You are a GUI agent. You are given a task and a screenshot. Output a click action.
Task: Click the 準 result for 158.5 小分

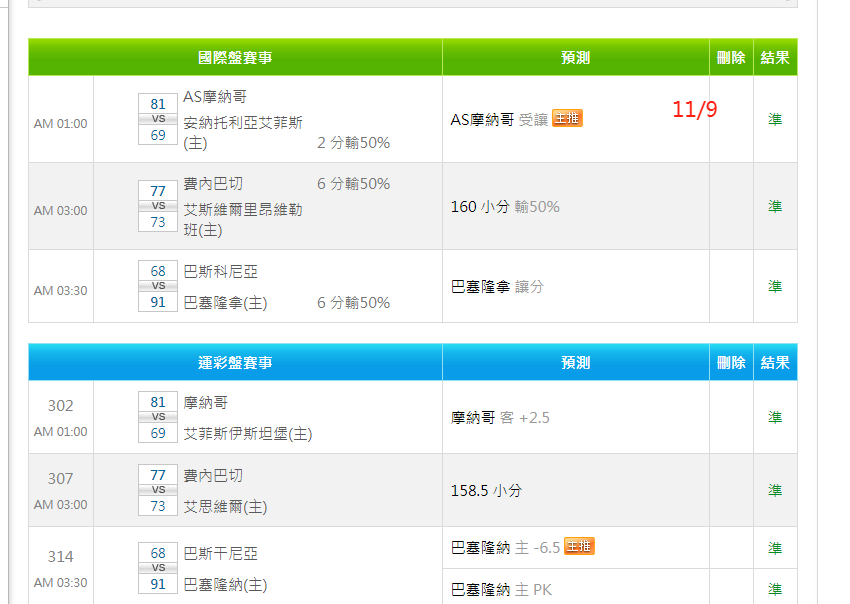775,491
